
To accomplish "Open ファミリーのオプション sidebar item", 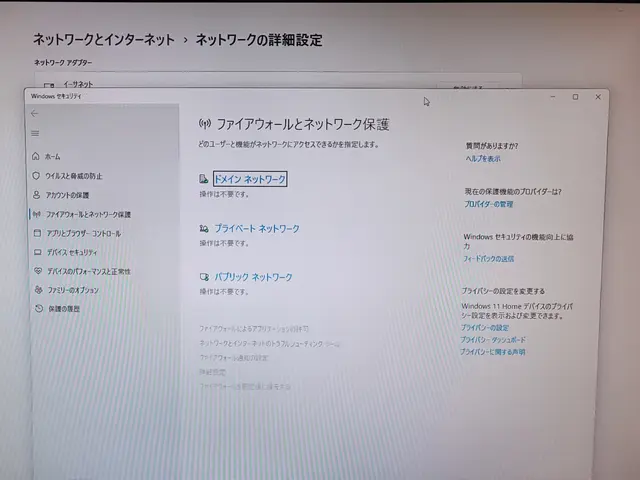I will pyautogui.click(x=67, y=290).
